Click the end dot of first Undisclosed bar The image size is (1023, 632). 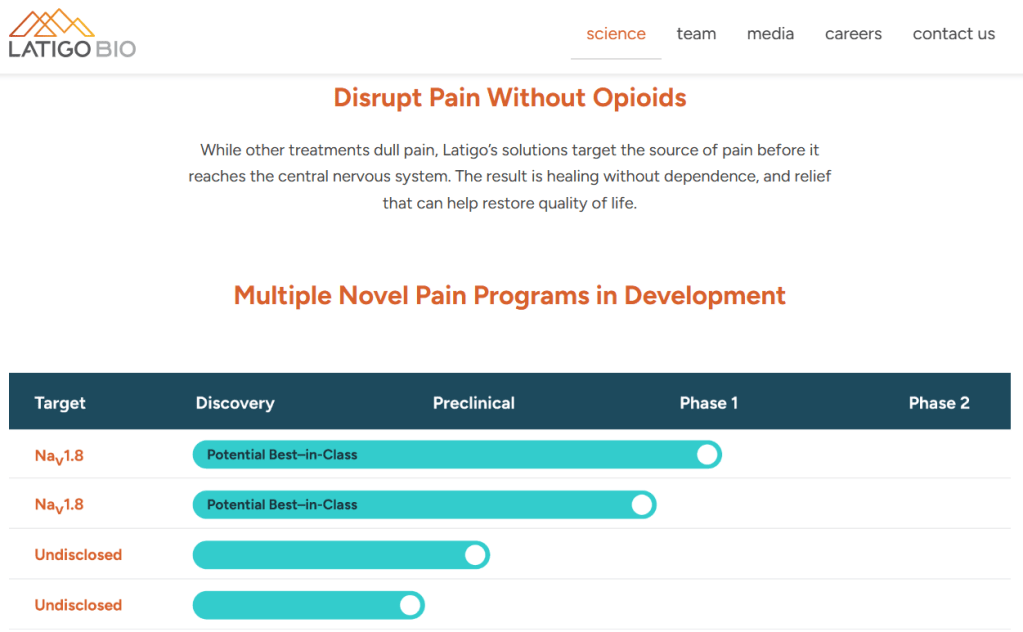coord(475,555)
